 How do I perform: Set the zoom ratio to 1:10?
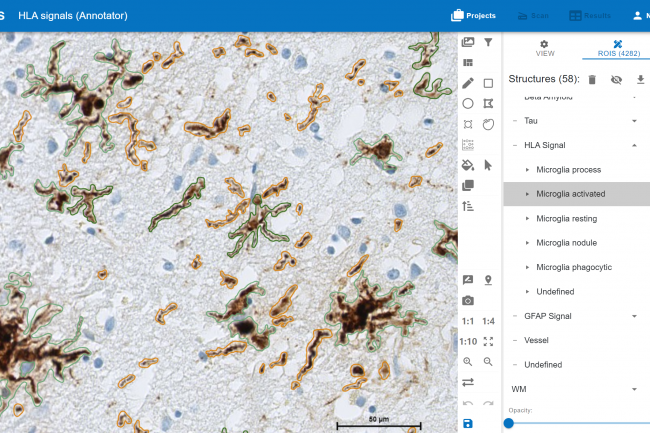[x=468, y=341]
